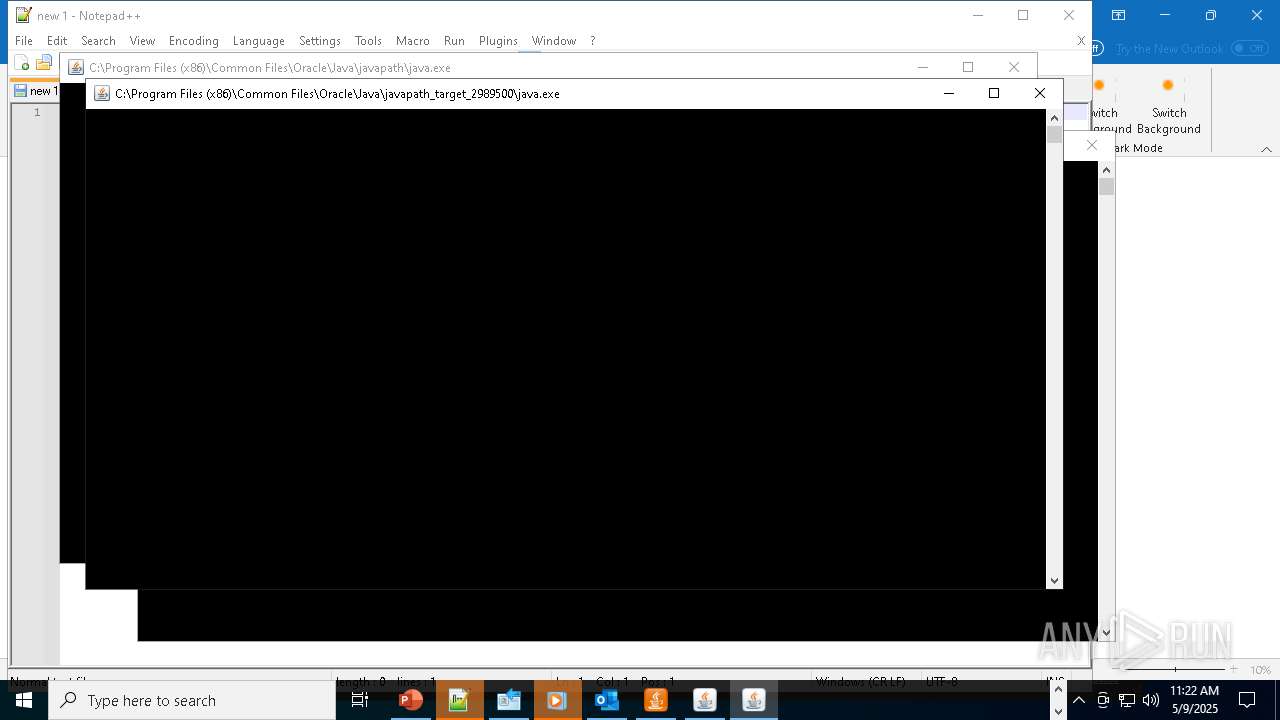Click New file icon in Notepad++ toolbar
1280x720 pixels.
point(22,64)
